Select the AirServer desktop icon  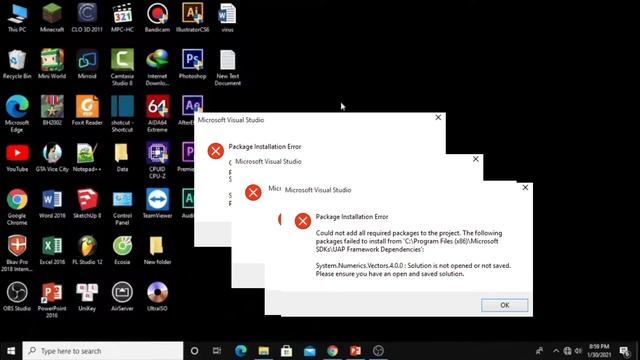pyautogui.click(x=122, y=297)
